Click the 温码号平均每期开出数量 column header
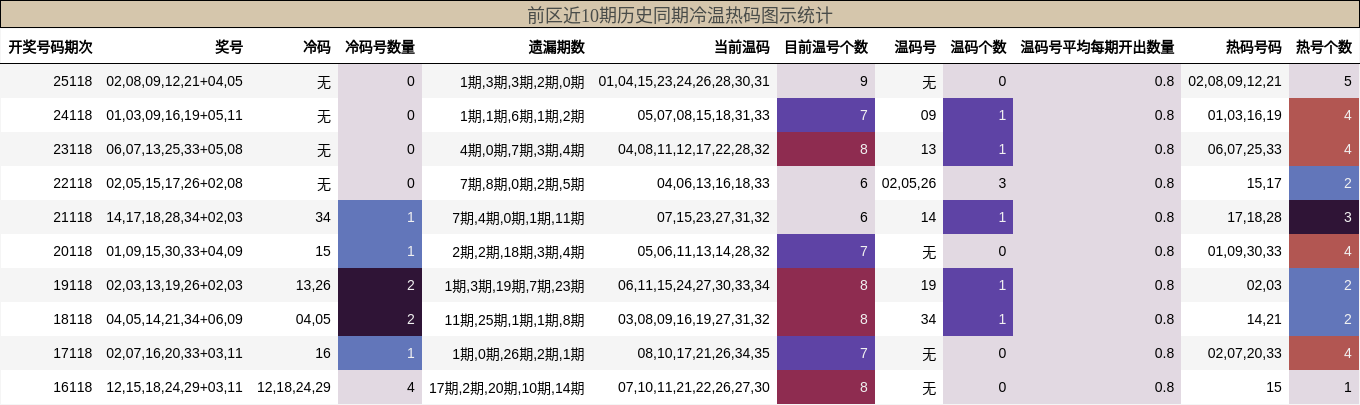 click(1097, 47)
